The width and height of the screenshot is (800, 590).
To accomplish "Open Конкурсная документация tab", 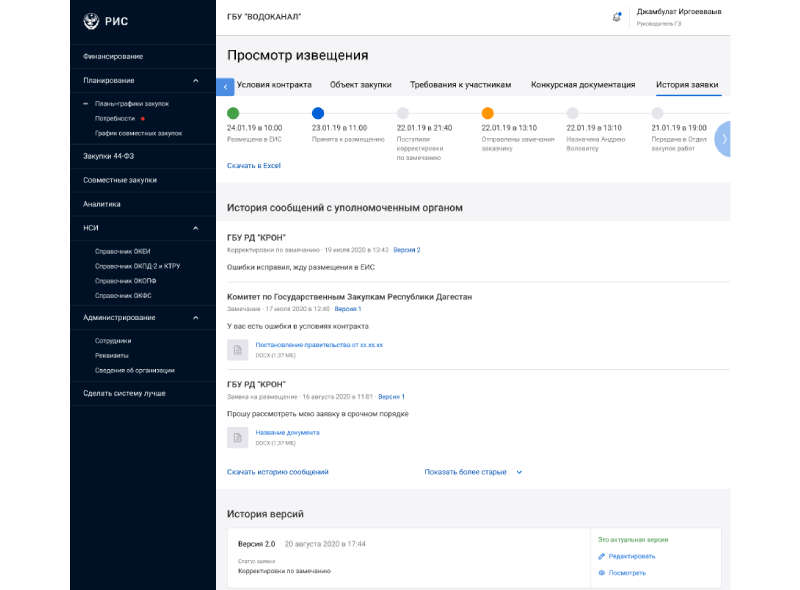I will point(583,85).
